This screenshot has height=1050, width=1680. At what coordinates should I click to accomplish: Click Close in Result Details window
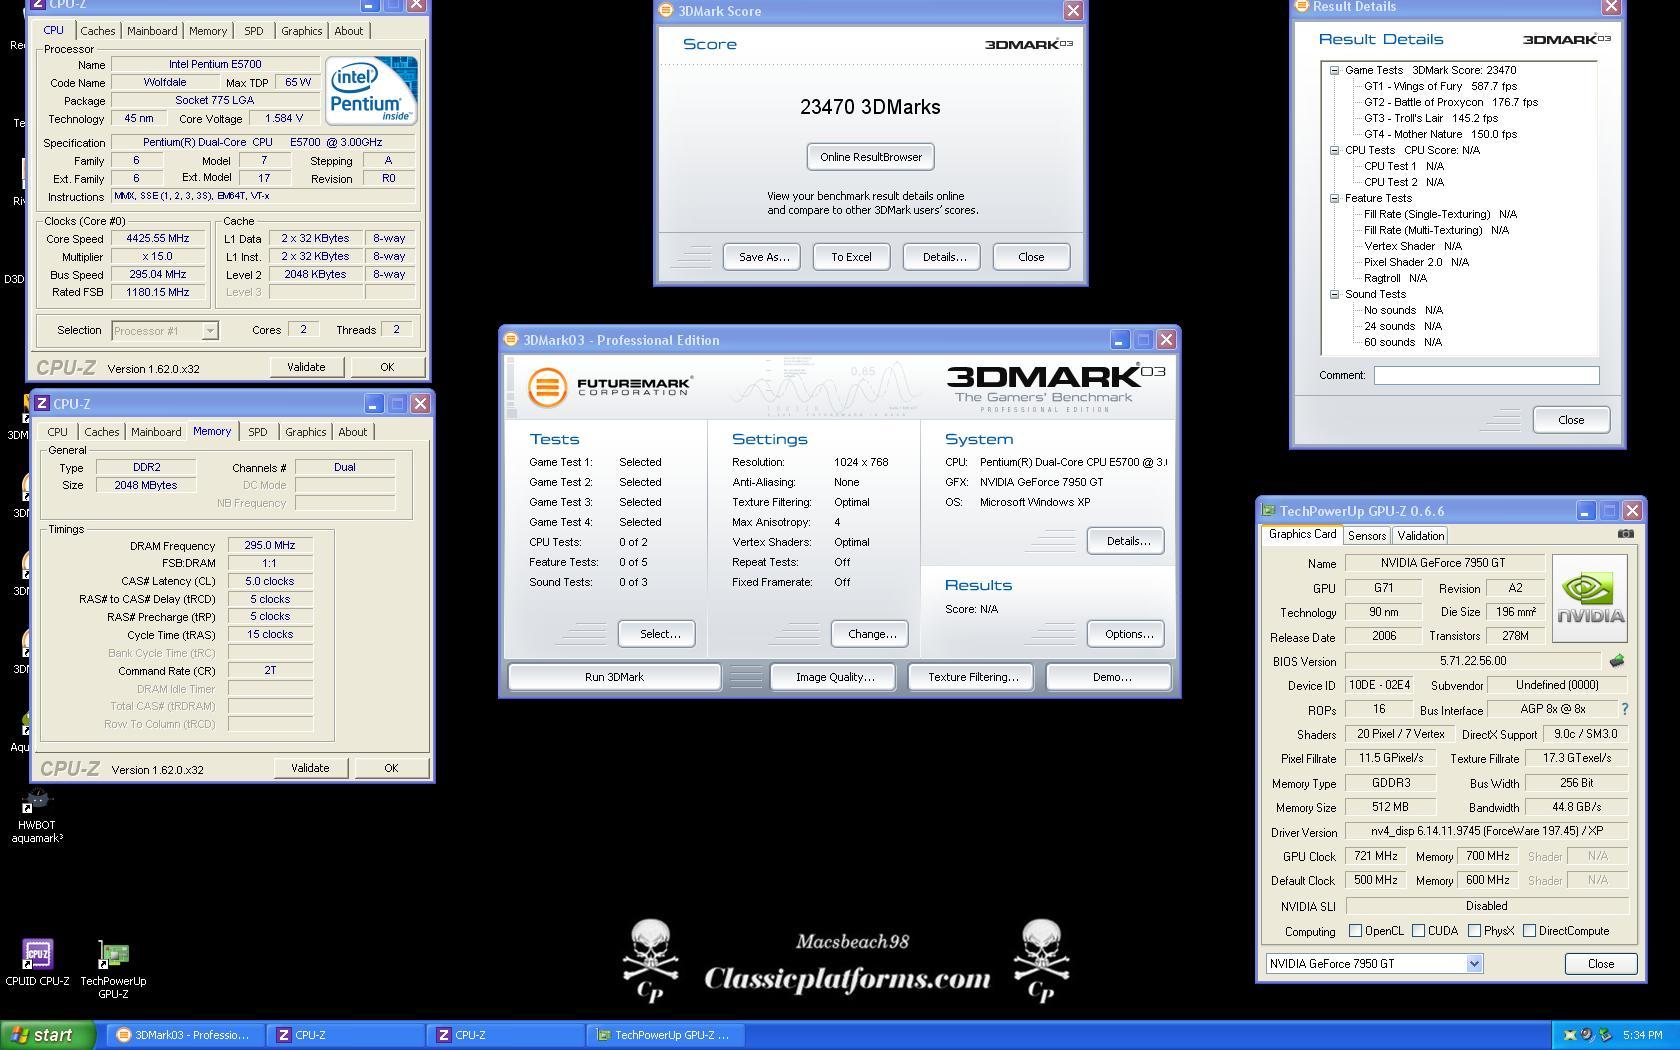point(1571,420)
